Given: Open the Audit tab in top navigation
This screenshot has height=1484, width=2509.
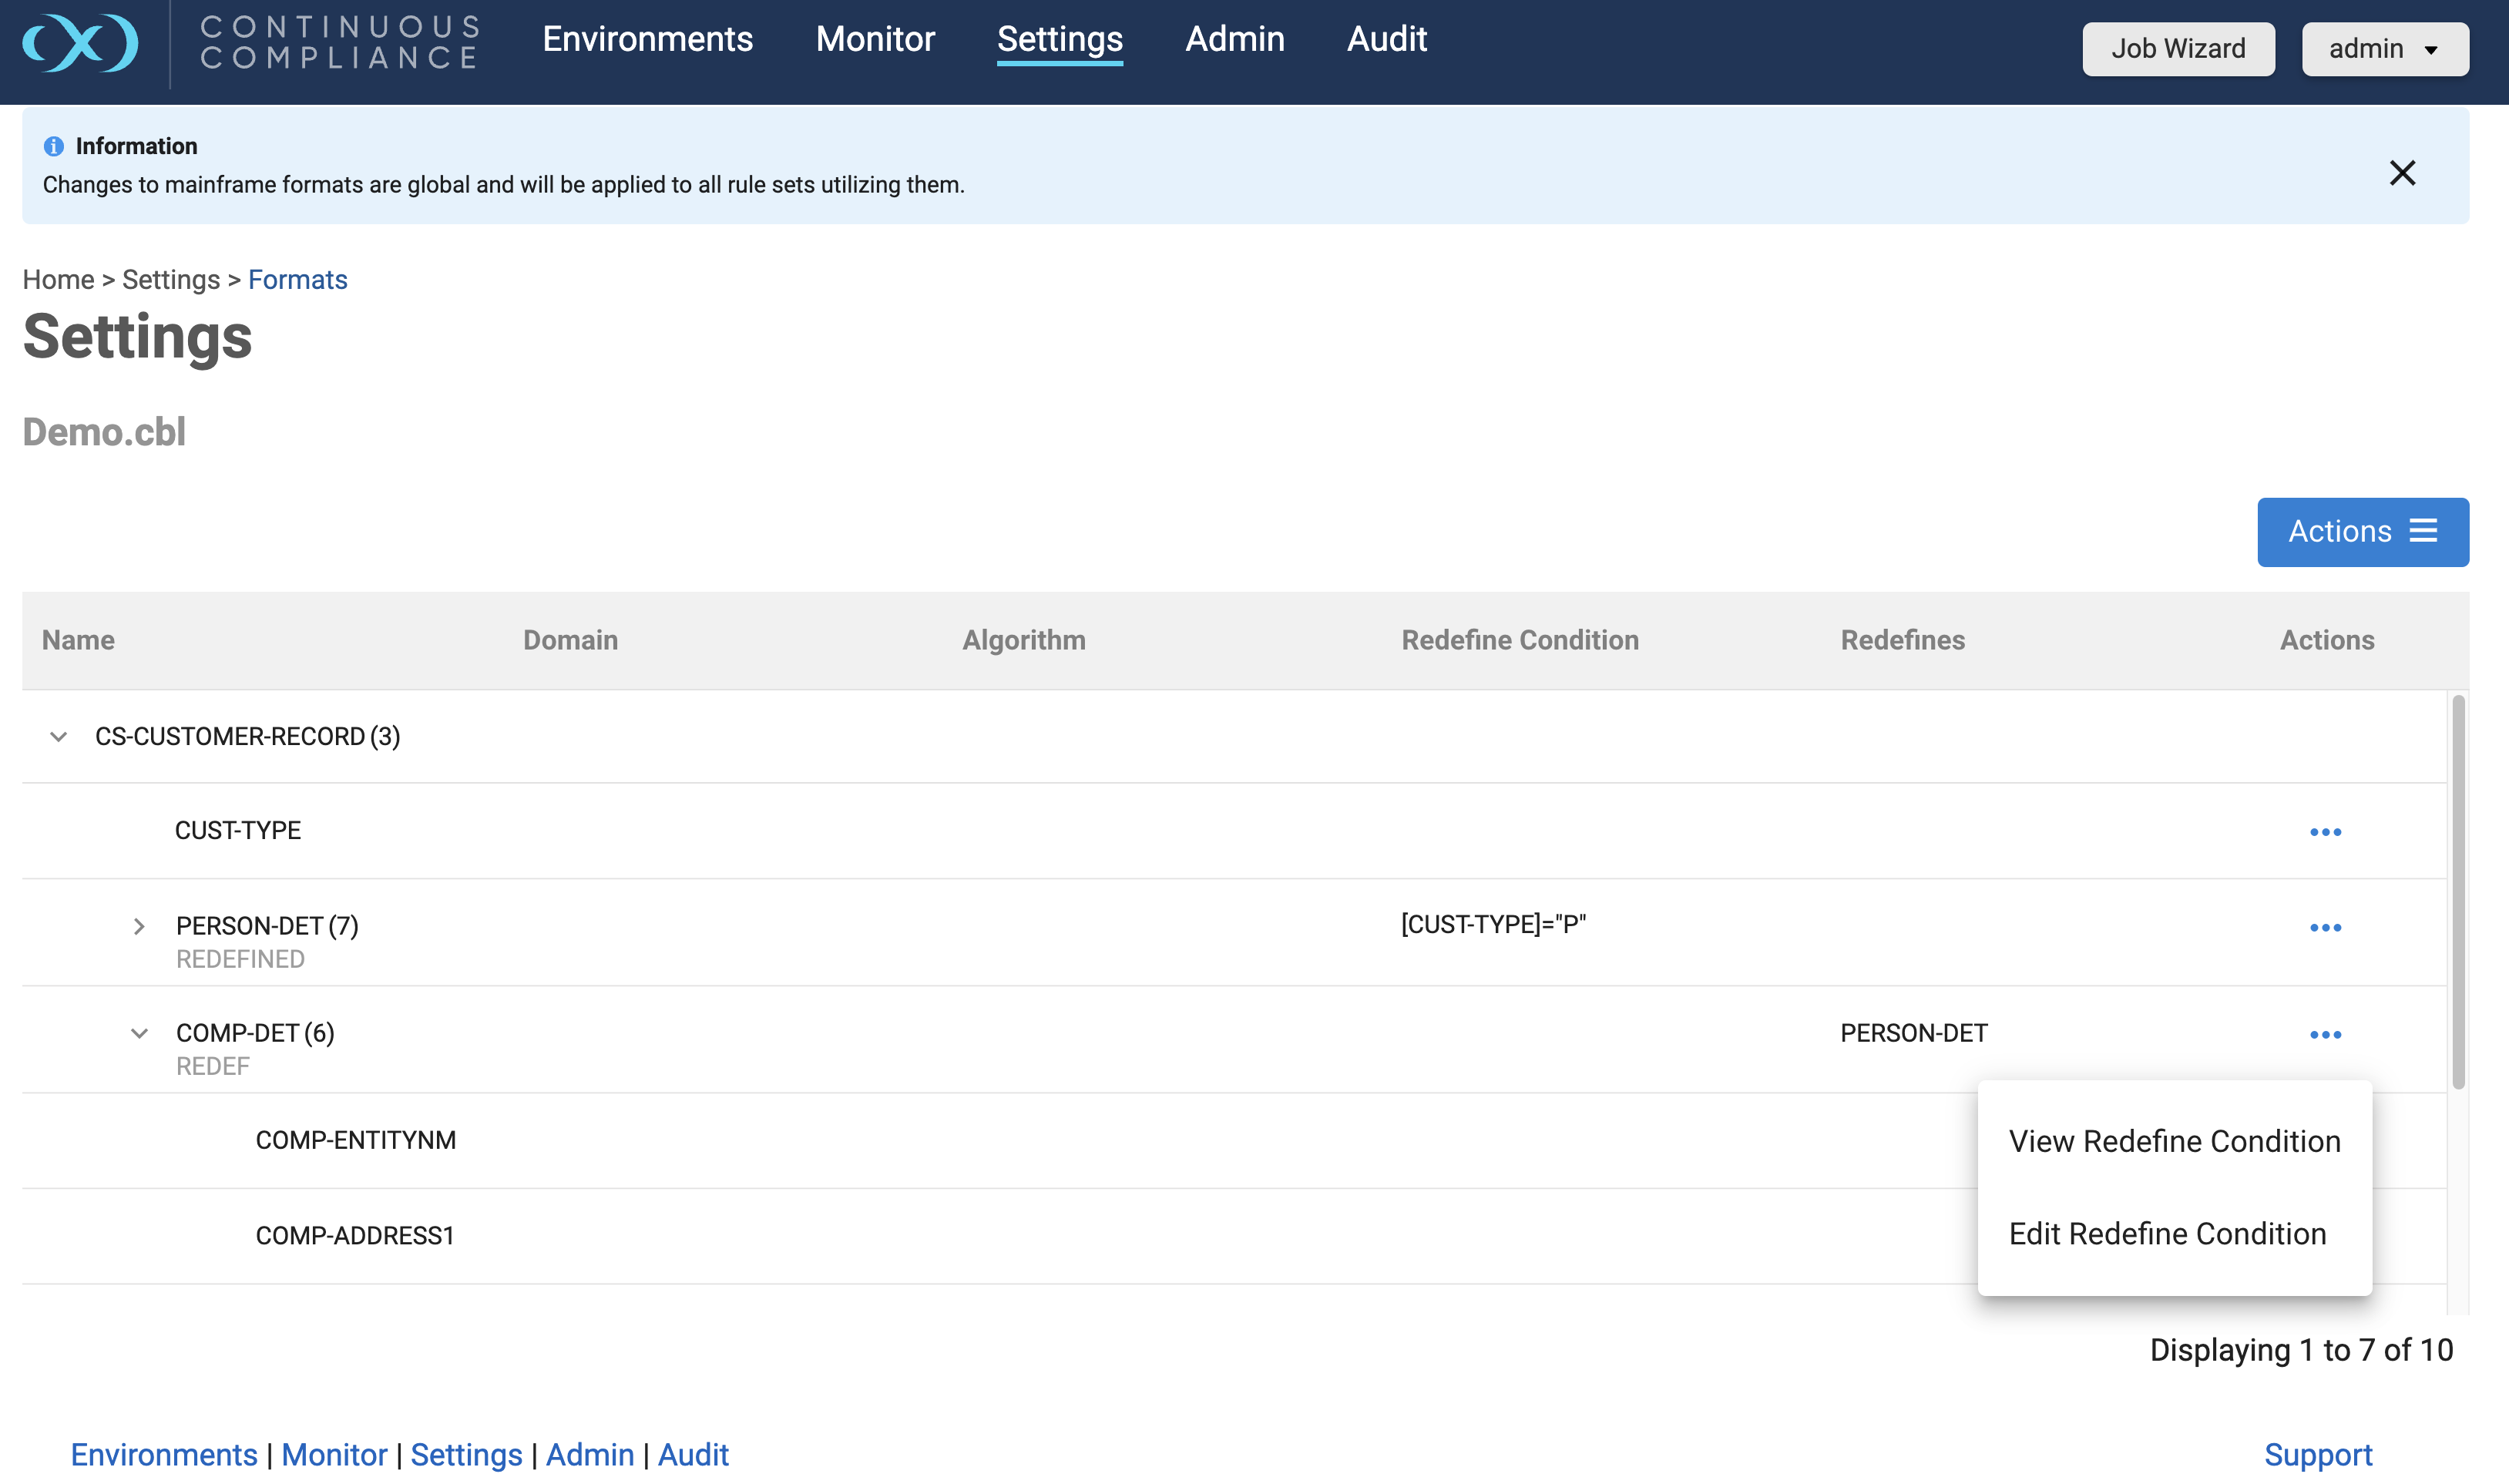Looking at the screenshot, I should [x=1386, y=39].
